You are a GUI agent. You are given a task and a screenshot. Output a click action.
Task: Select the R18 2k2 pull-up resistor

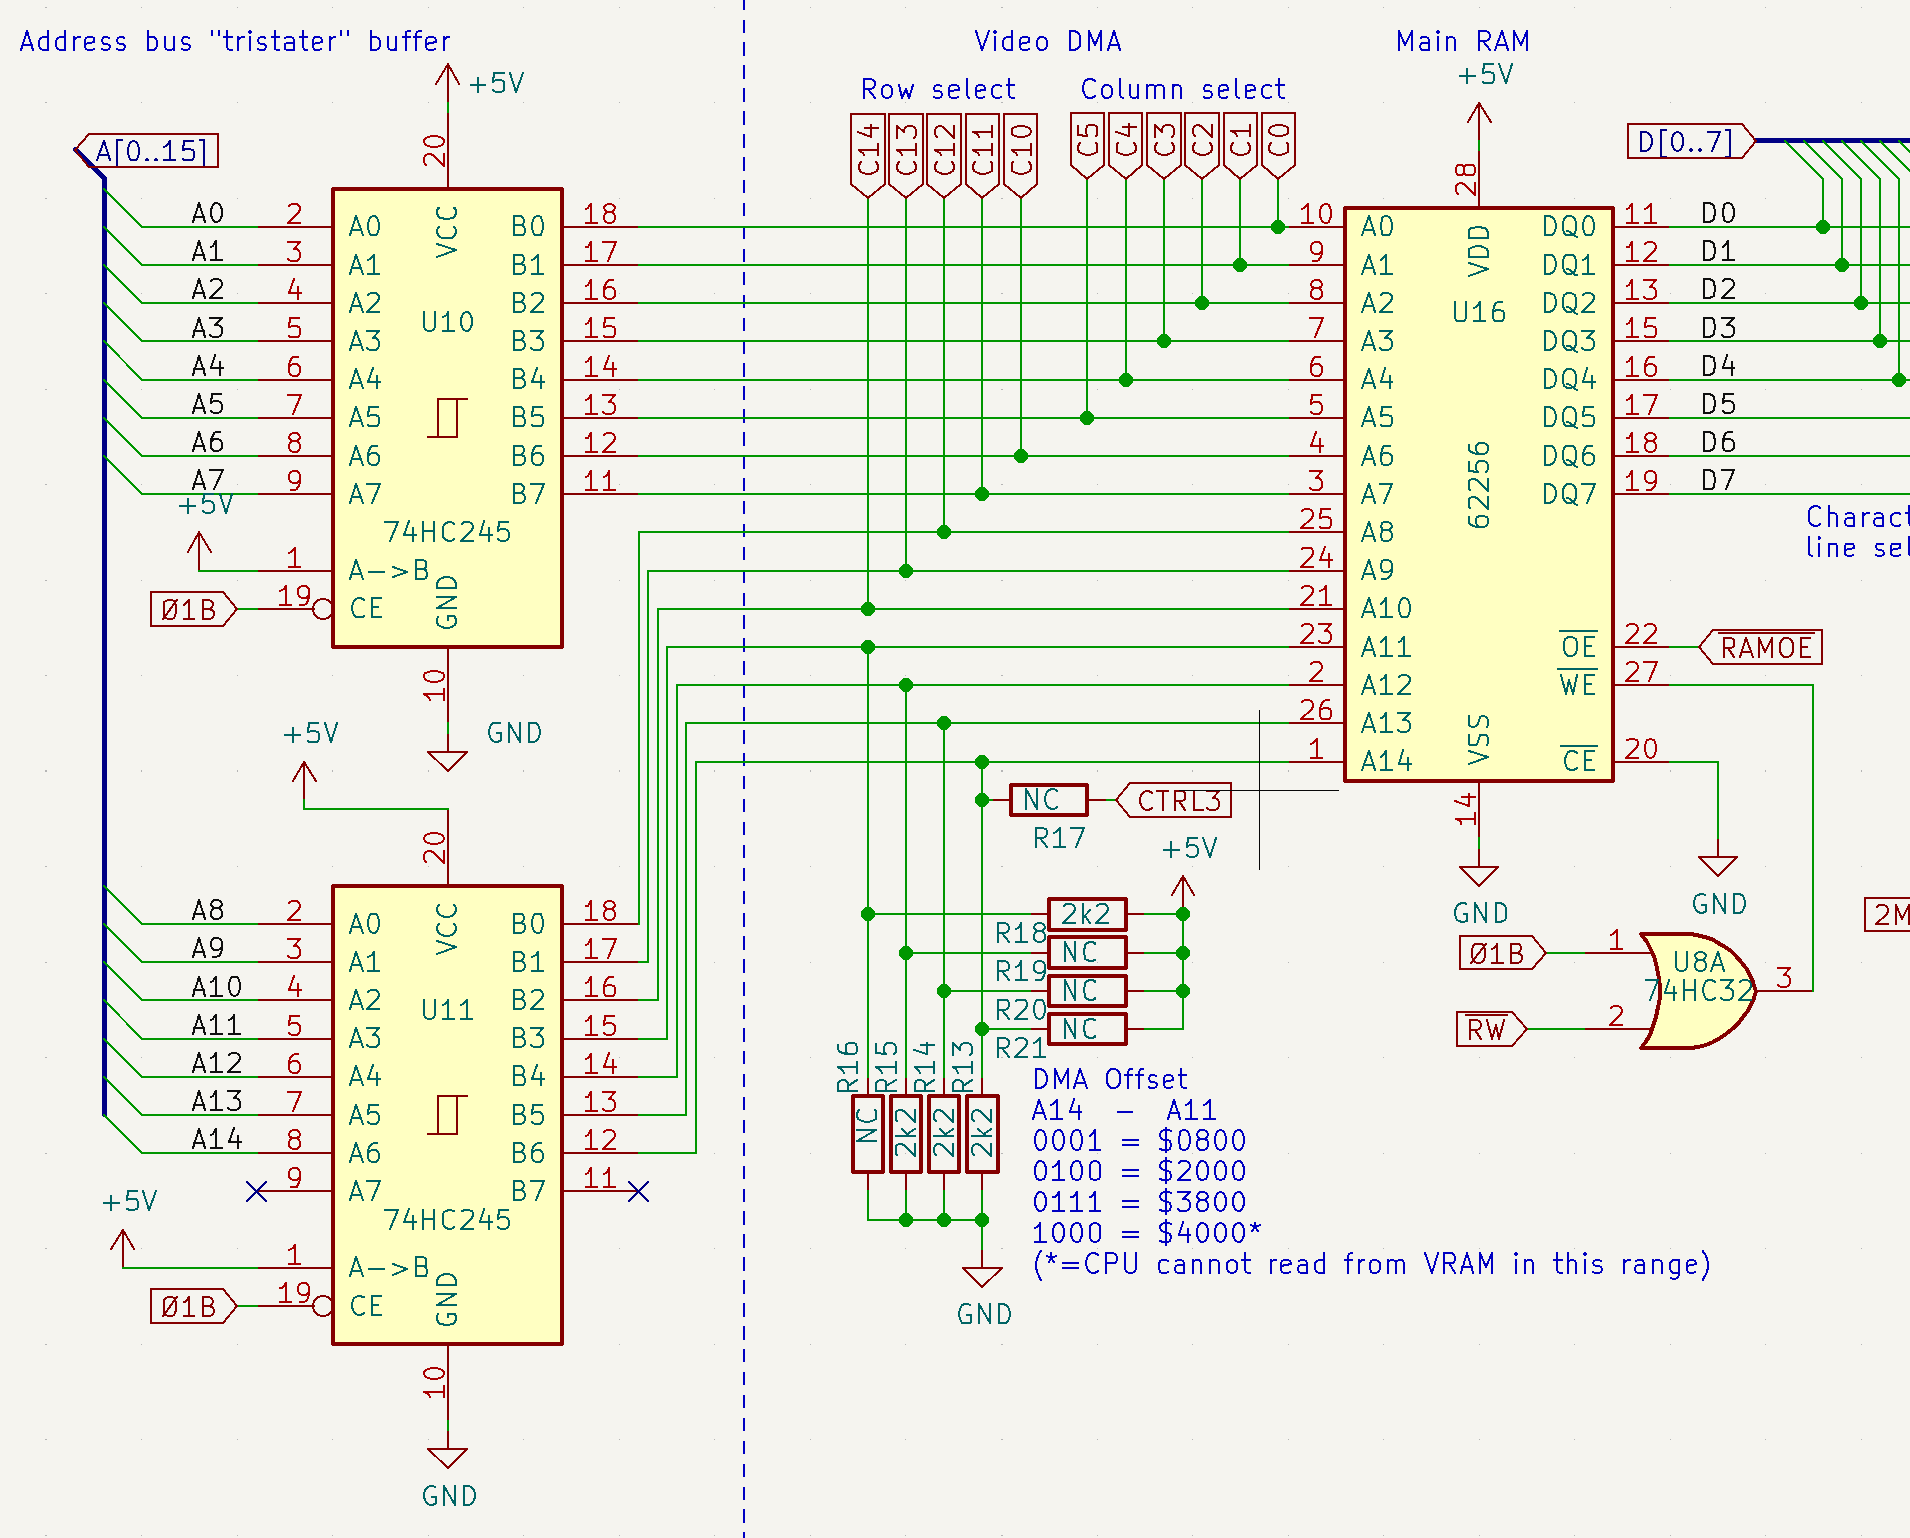(1087, 914)
